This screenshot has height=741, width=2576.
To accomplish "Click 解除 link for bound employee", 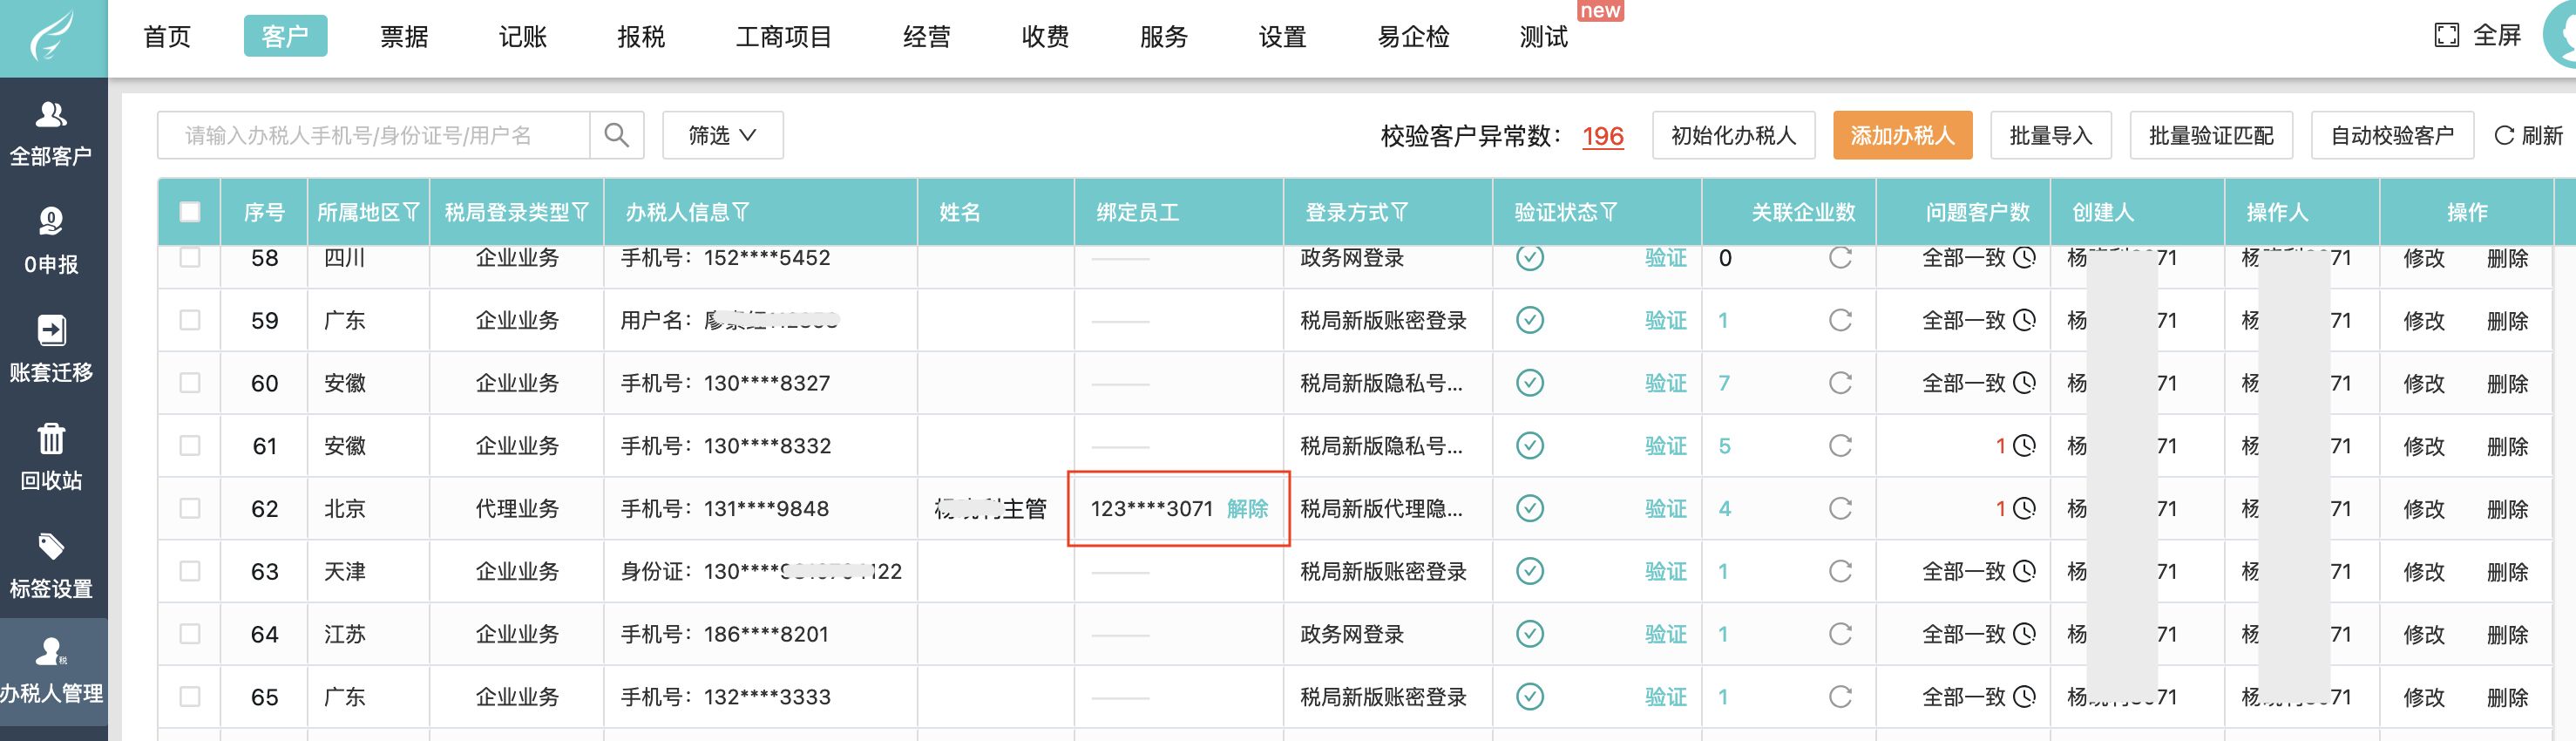I will [x=1247, y=509].
